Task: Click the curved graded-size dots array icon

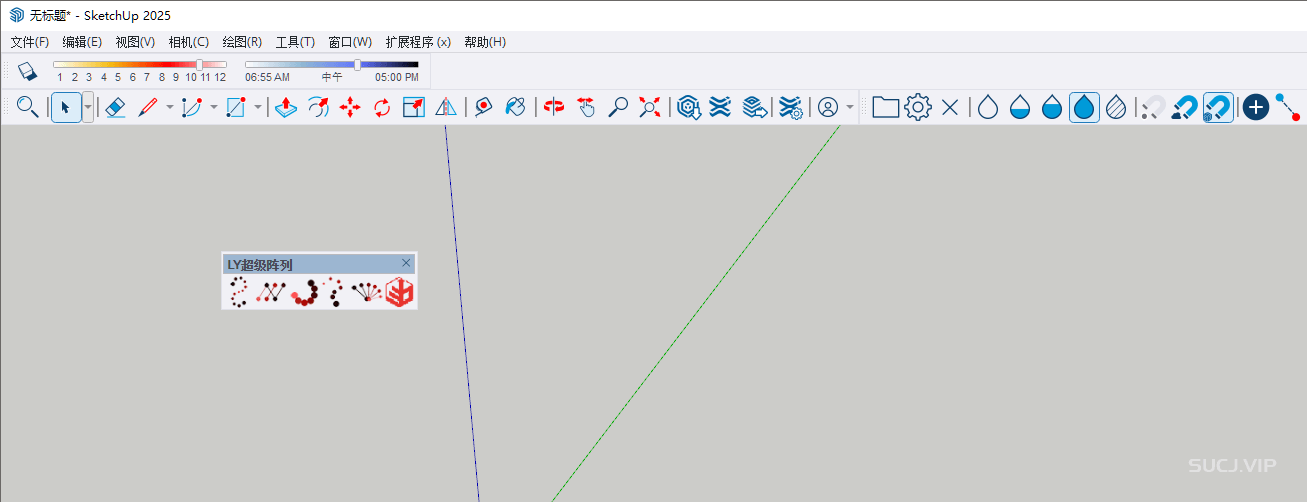Action: [x=304, y=292]
